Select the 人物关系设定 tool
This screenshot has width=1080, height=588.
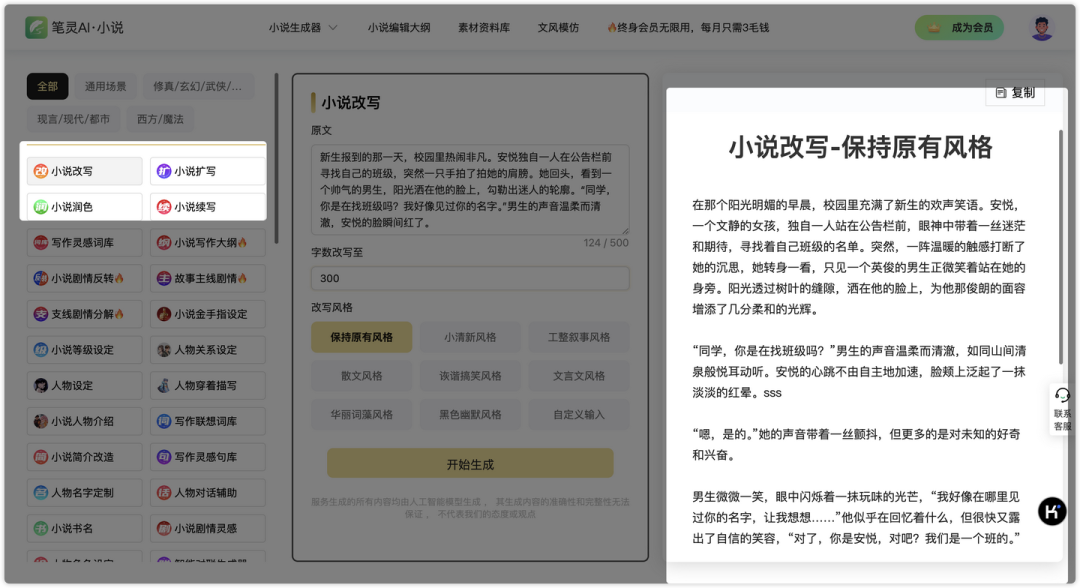(207, 349)
